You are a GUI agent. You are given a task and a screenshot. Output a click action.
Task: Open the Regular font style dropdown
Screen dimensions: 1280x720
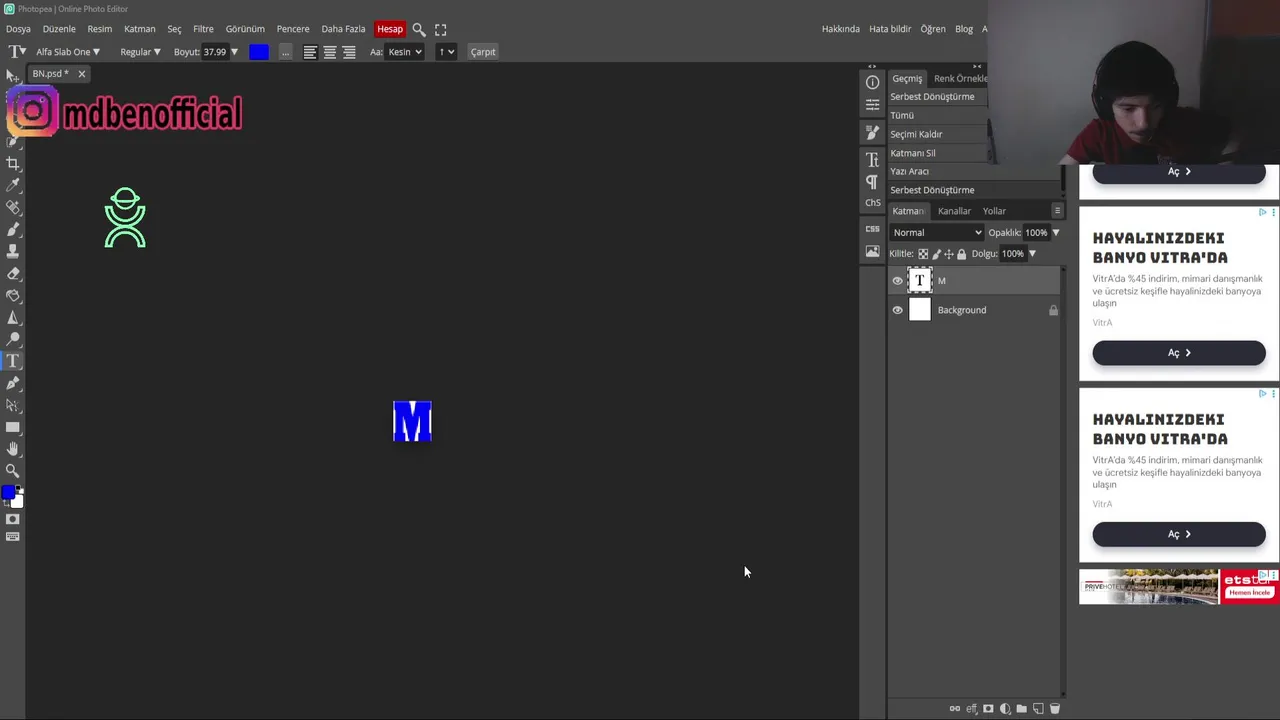(140, 52)
